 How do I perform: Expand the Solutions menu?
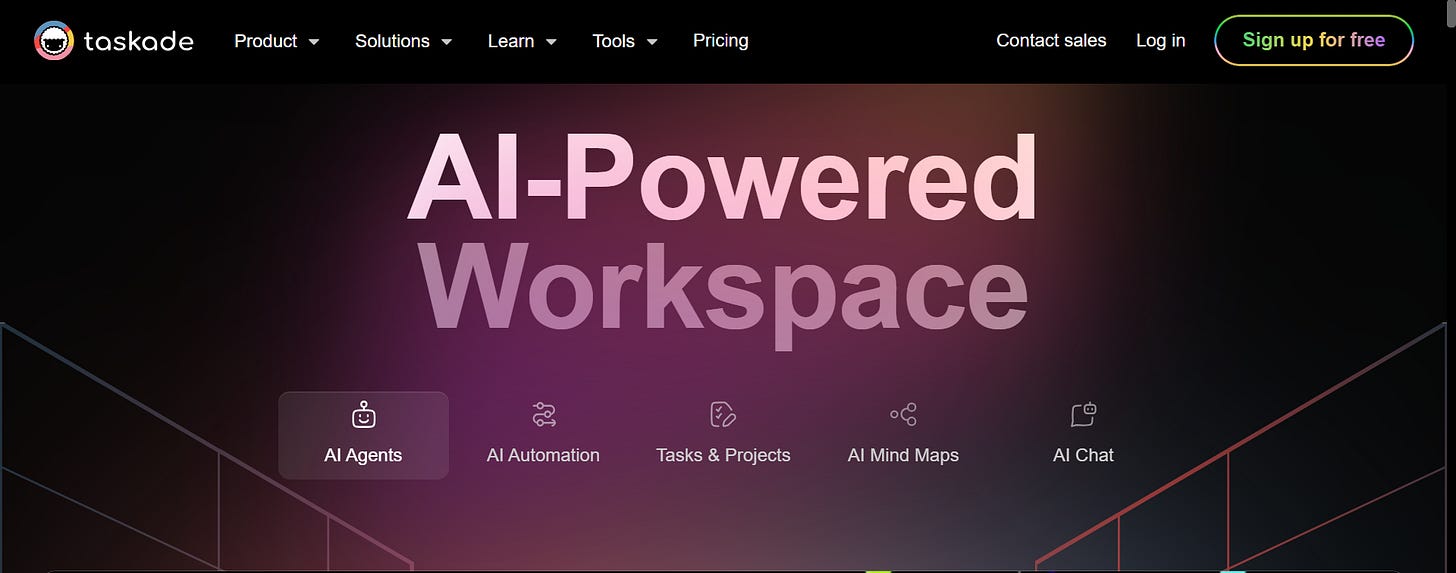(404, 41)
